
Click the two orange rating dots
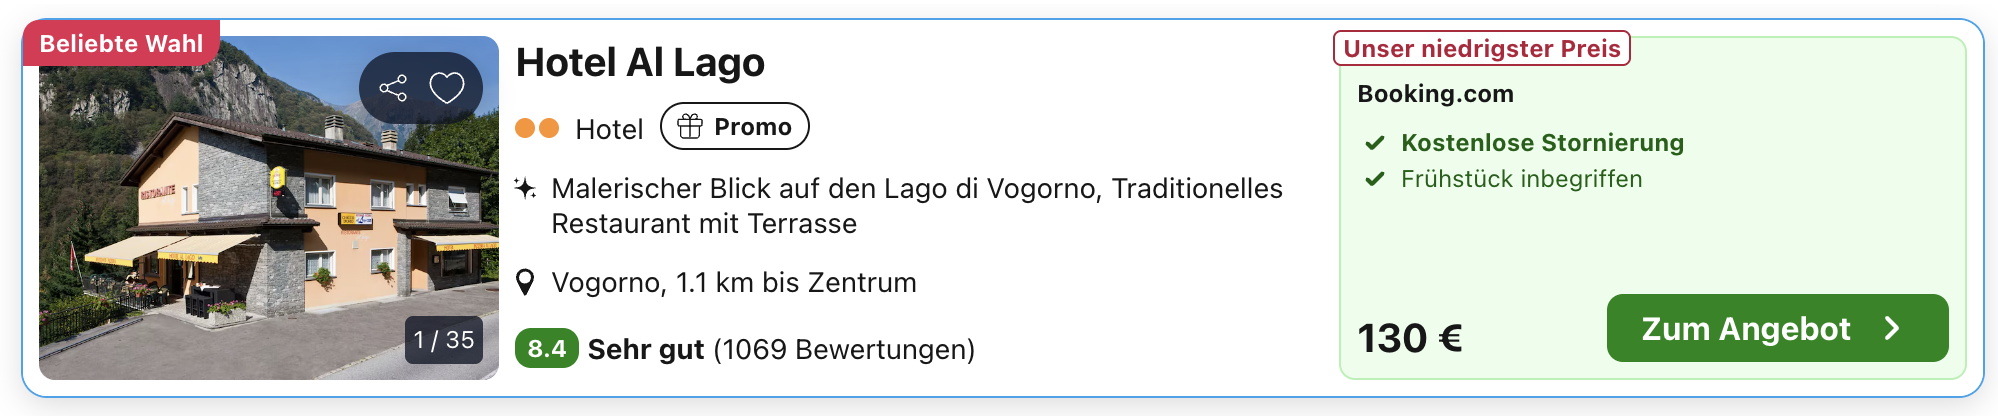tap(537, 128)
